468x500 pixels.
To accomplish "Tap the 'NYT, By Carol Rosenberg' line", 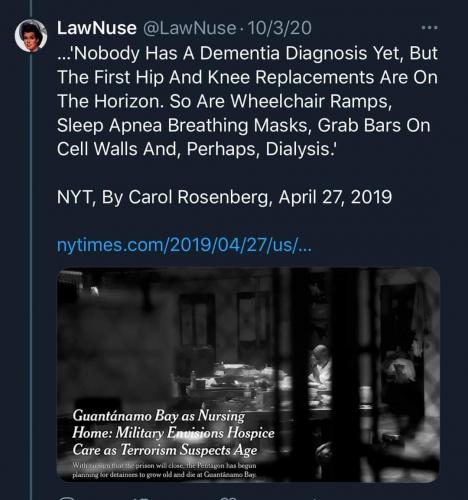I will click(x=224, y=197).
